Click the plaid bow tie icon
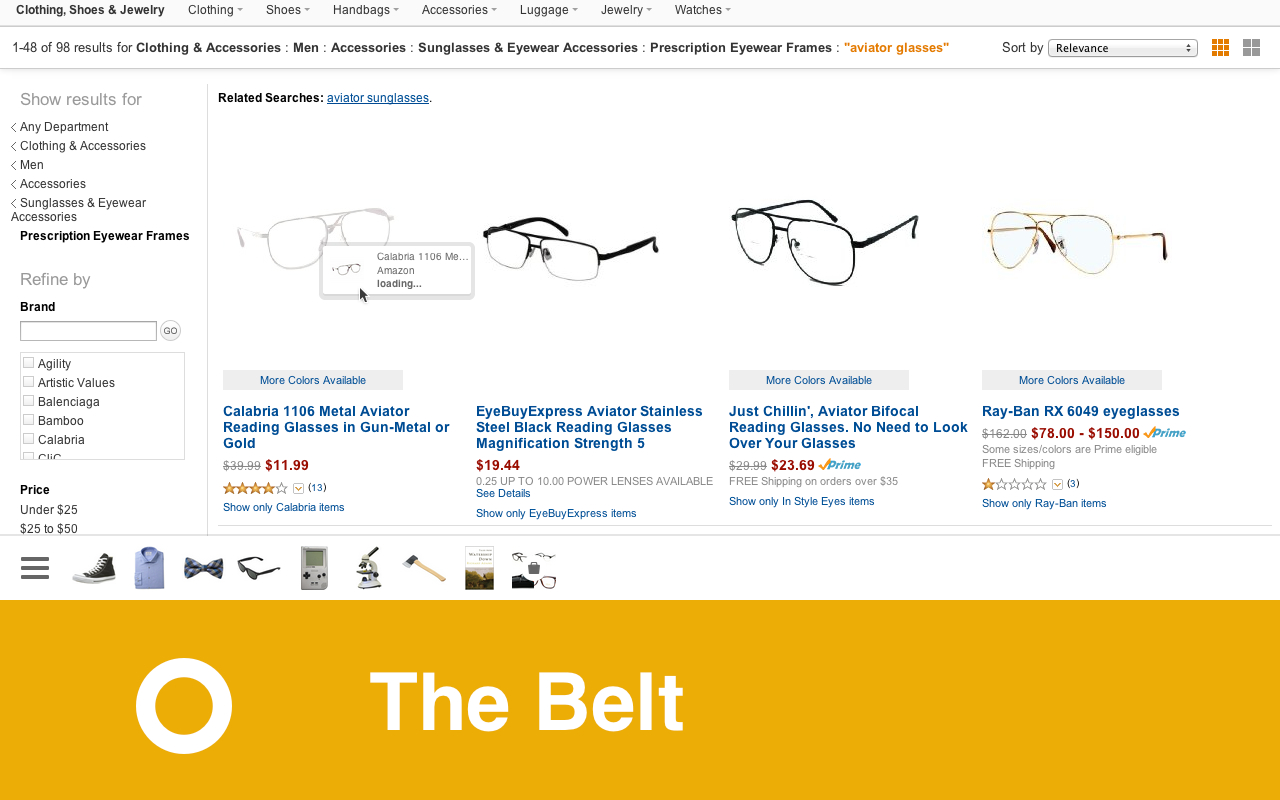This screenshot has width=1280, height=800. [204, 568]
